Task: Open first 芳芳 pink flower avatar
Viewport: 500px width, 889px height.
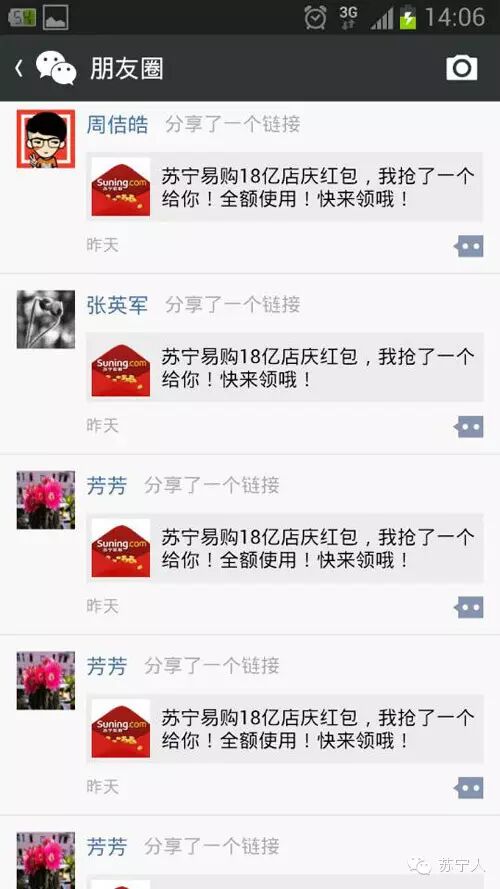Action: (46, 499)
